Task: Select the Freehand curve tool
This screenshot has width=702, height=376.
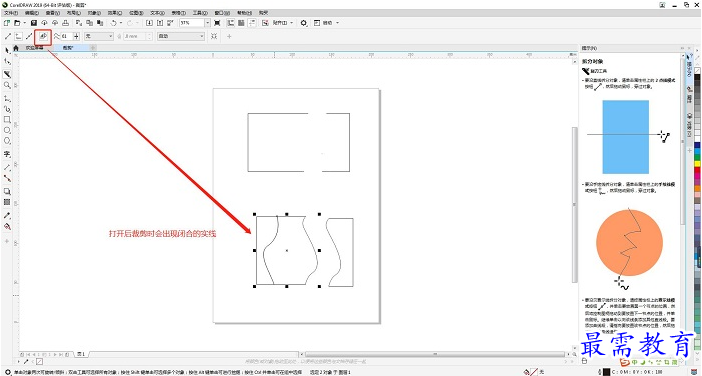Action: point(7,98)
